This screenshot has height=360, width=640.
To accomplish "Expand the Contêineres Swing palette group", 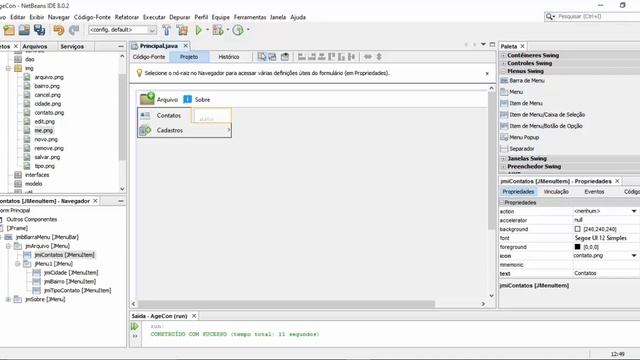I will pyautogui.click(x=503, y=56).
